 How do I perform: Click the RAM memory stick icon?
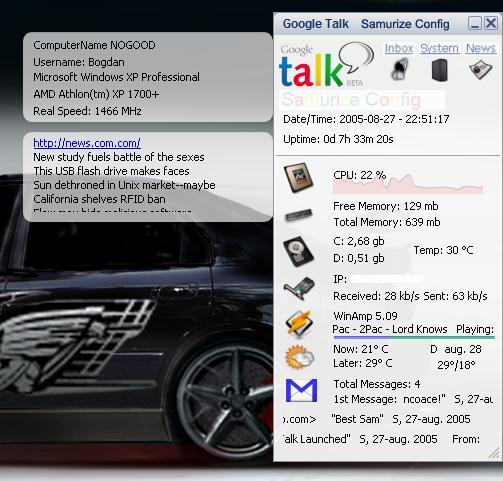coord(299,215)
